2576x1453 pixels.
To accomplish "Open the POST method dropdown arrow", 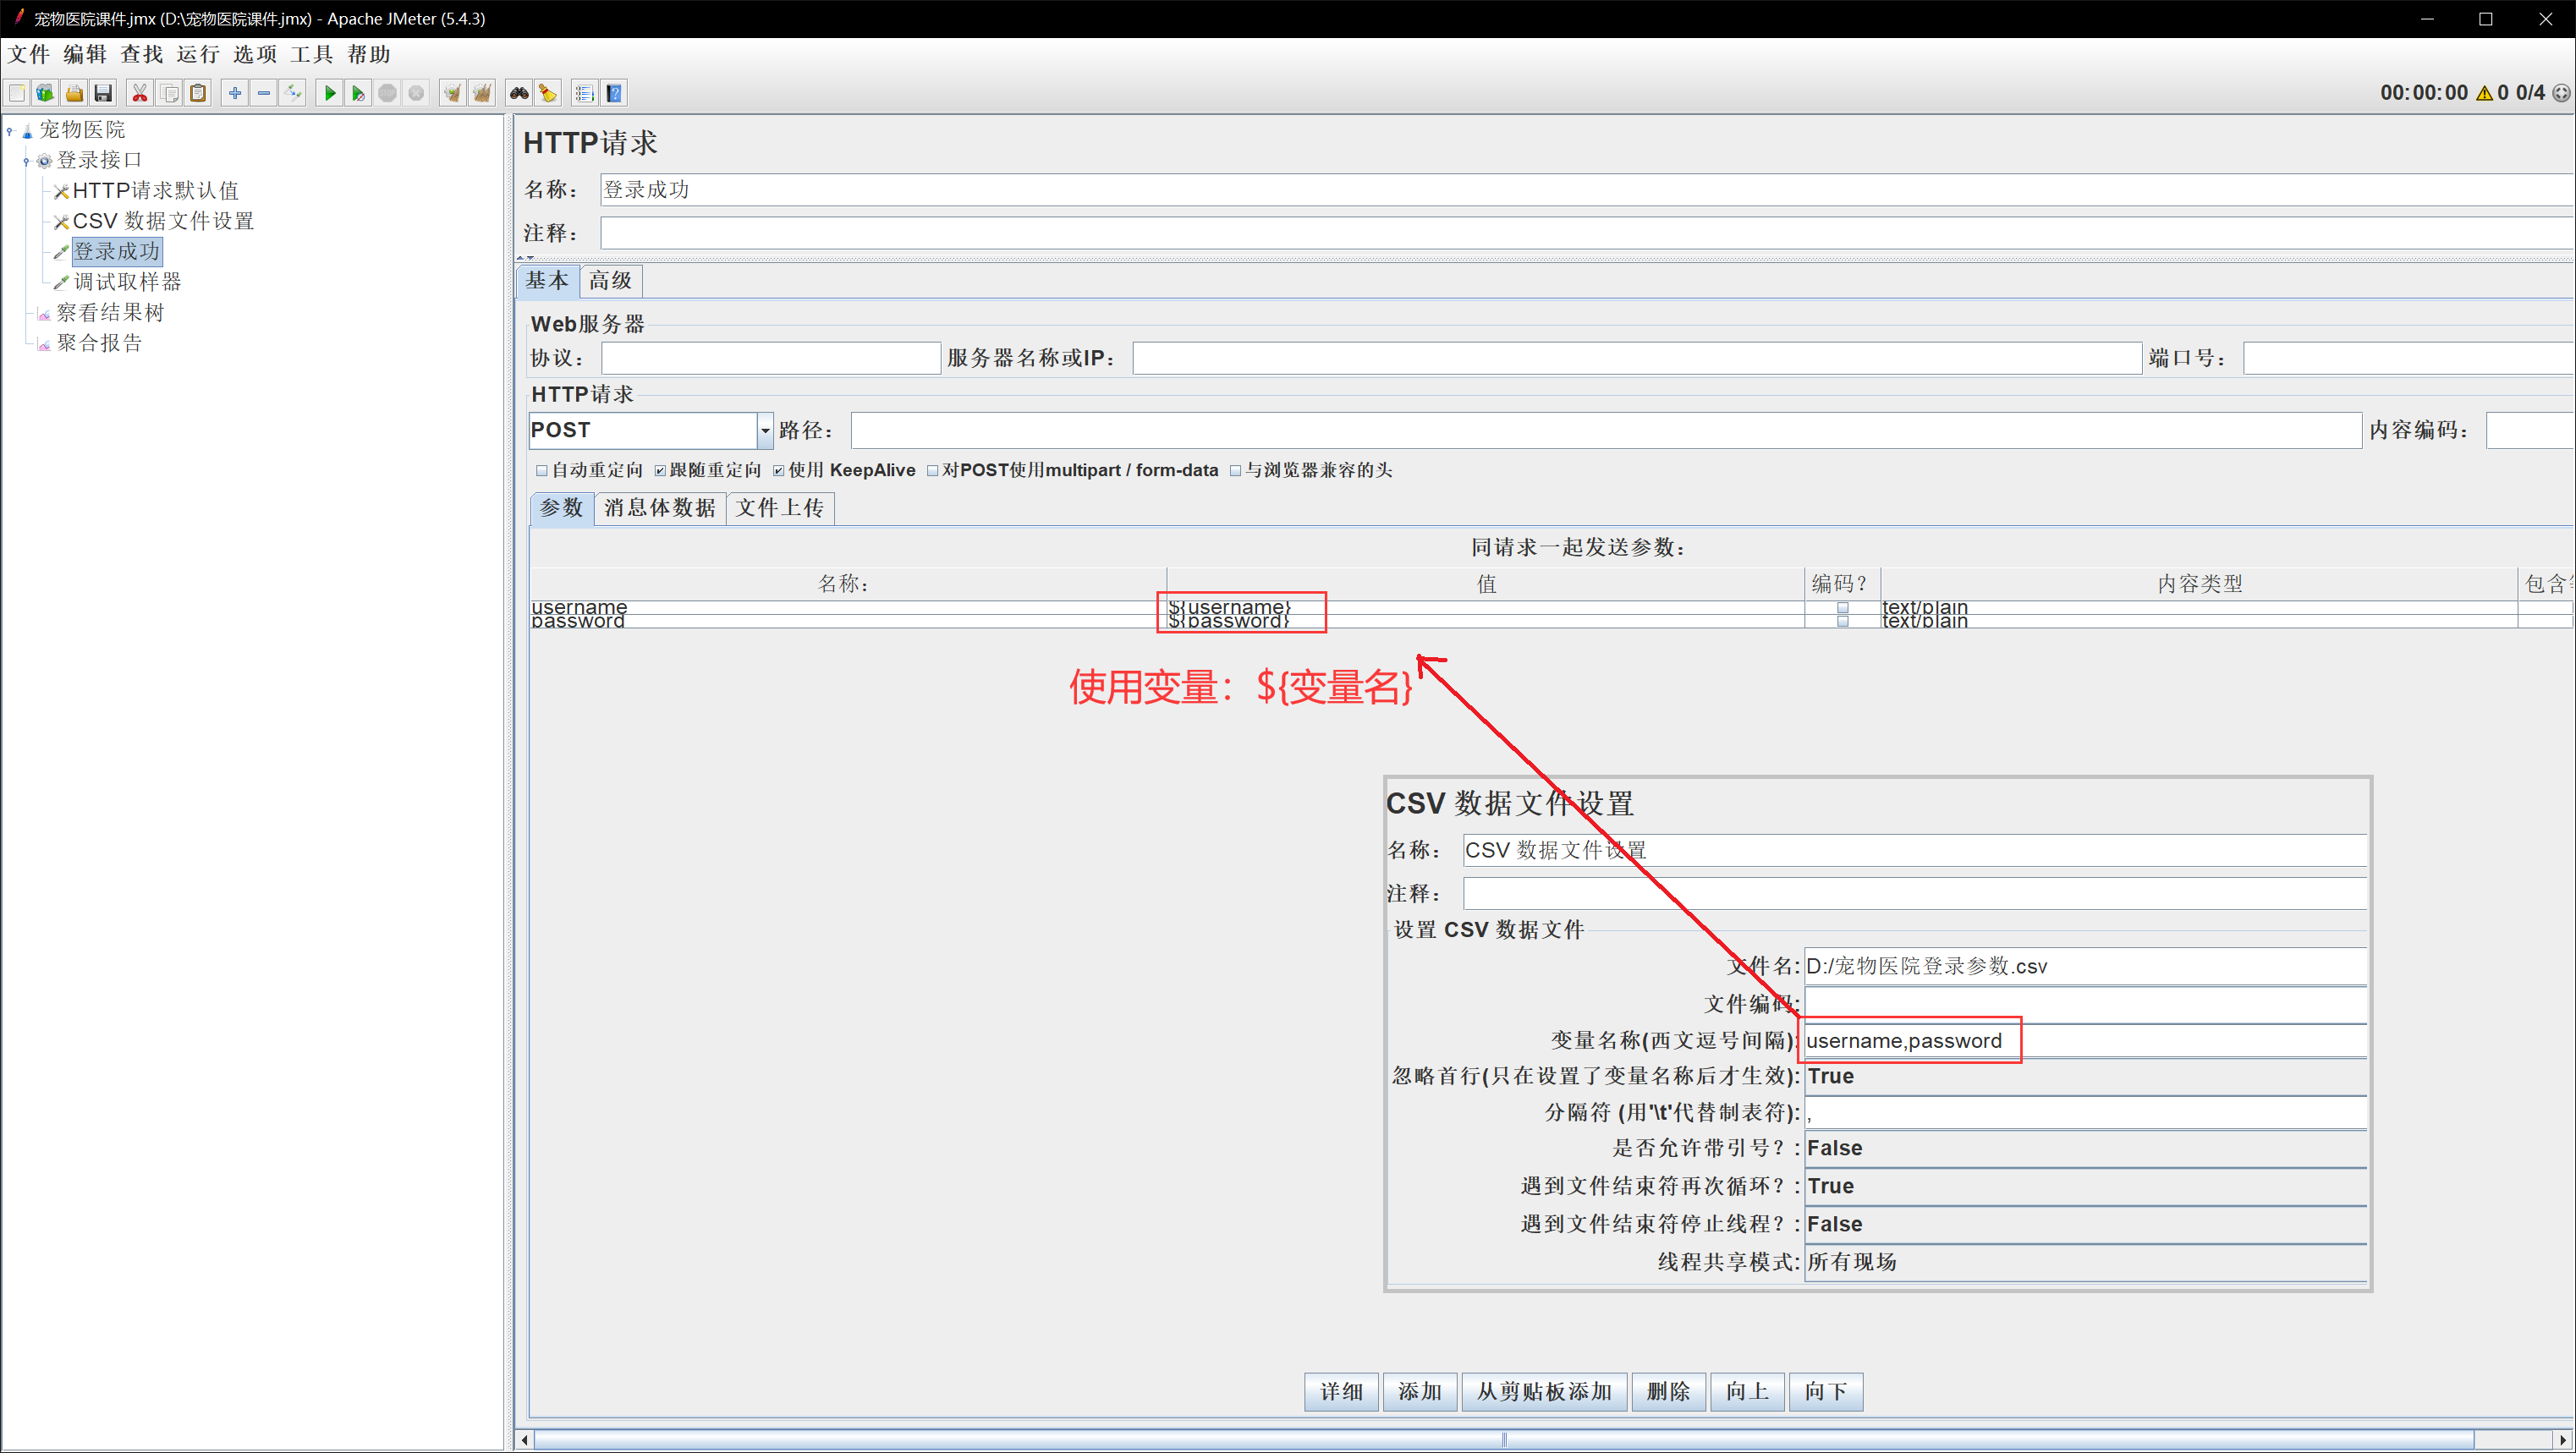I will tap(765, 431).
